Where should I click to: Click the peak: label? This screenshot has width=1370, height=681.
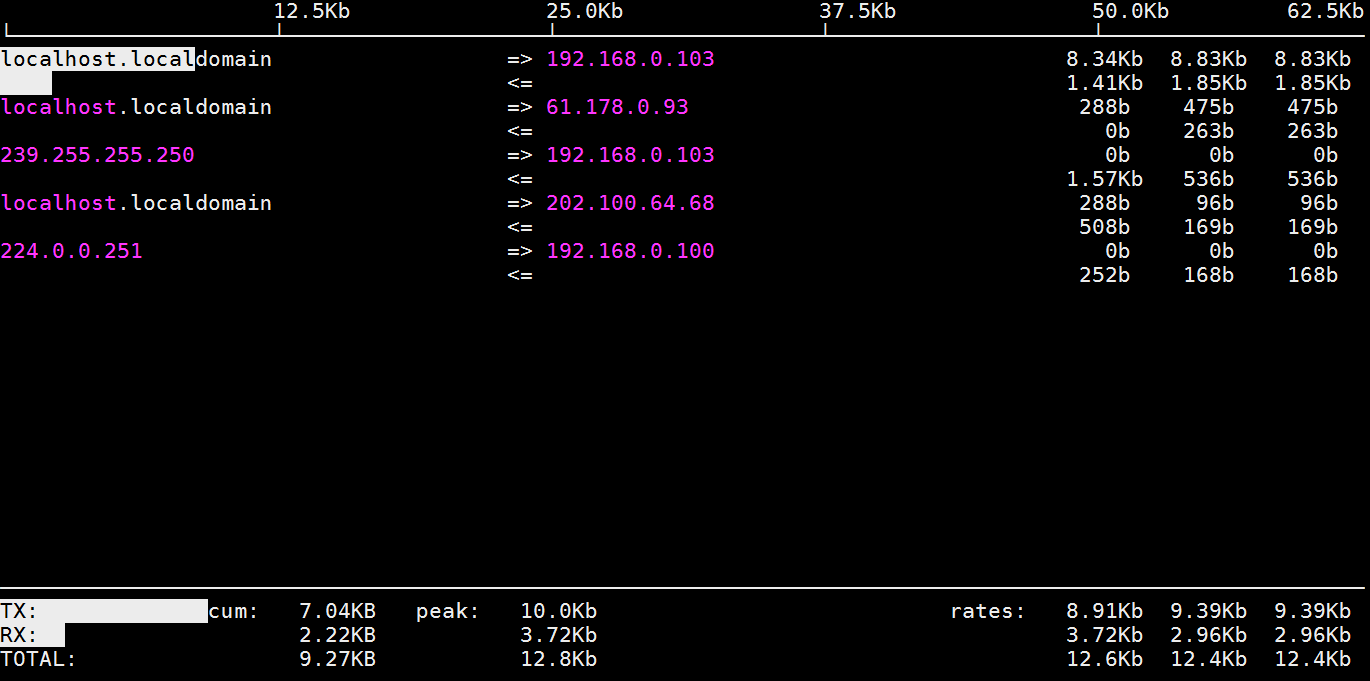448,611
